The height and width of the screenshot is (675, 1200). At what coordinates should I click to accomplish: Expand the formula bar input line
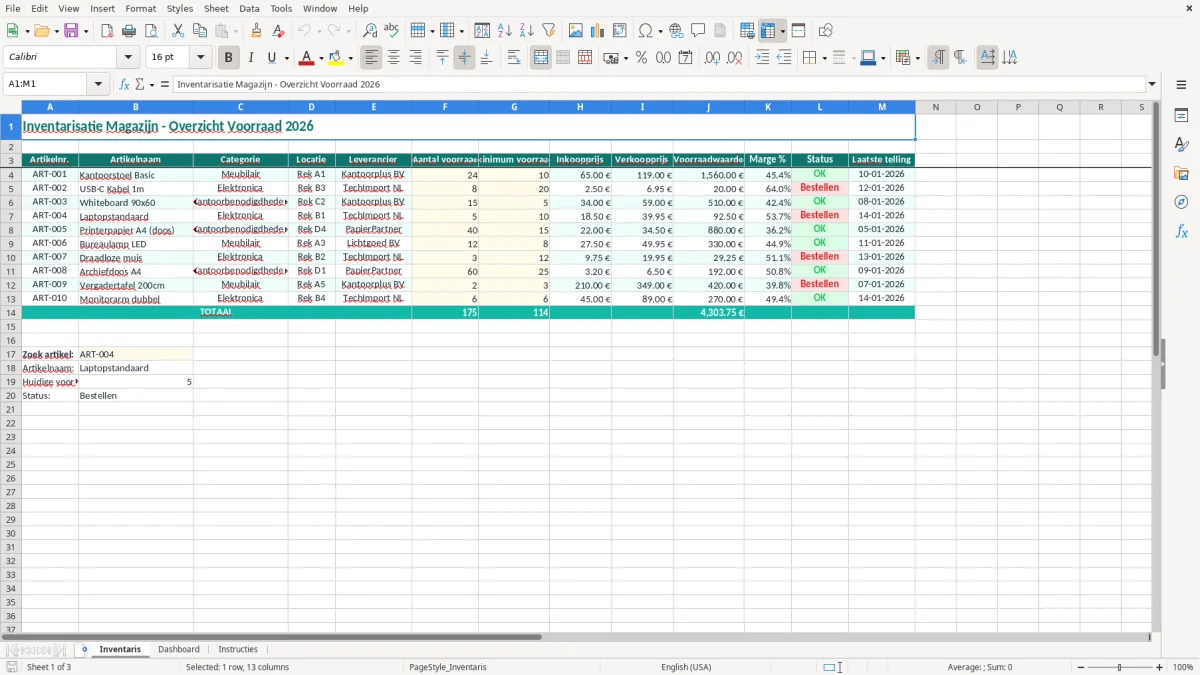click(1152, 84)
